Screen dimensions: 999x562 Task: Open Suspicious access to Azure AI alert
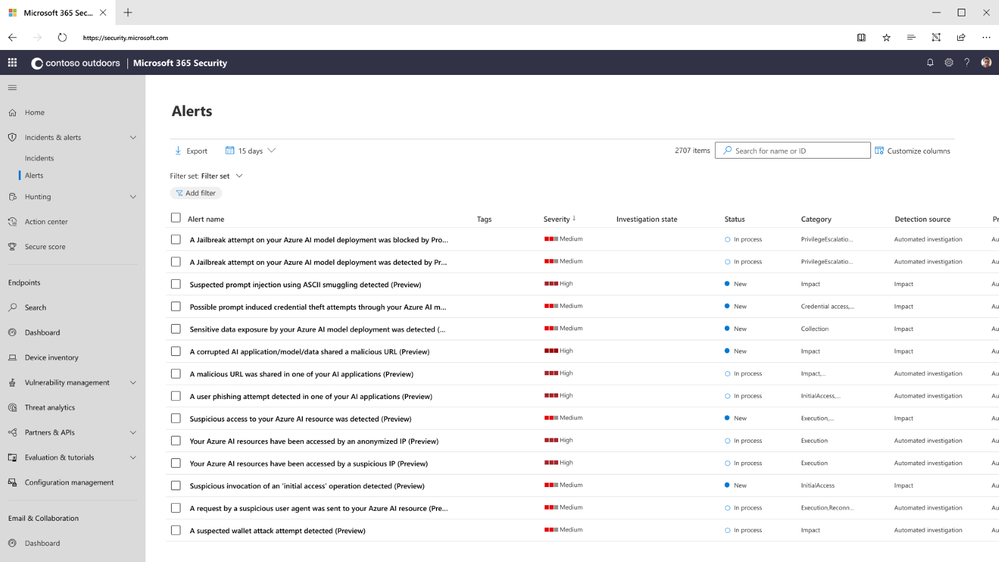pos(300,419)
